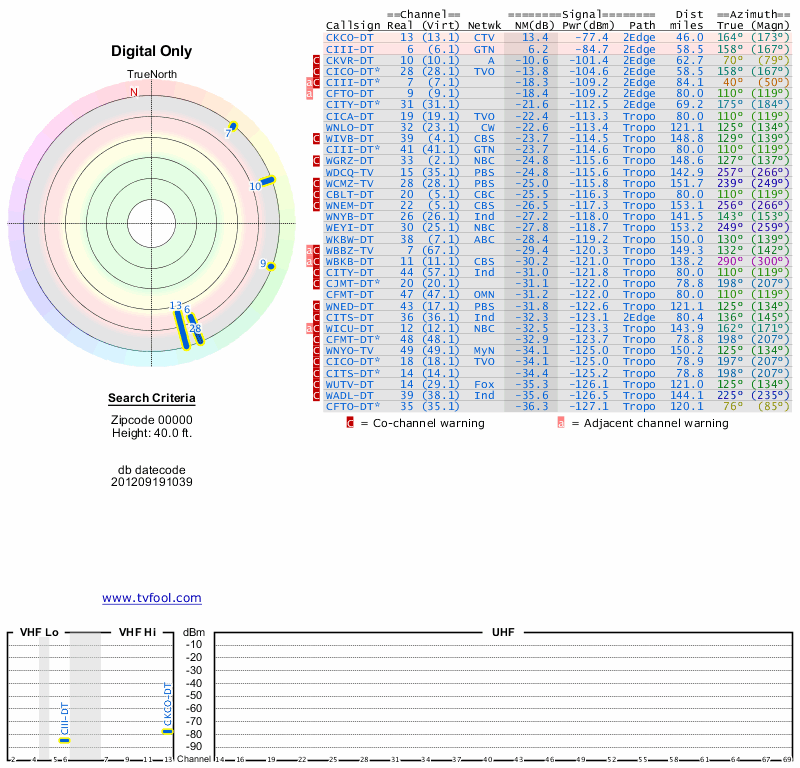The width and height of the screenshot is (800, 768).
Task: Open the WADL-DT callsign link
Action: coord(349,395)
